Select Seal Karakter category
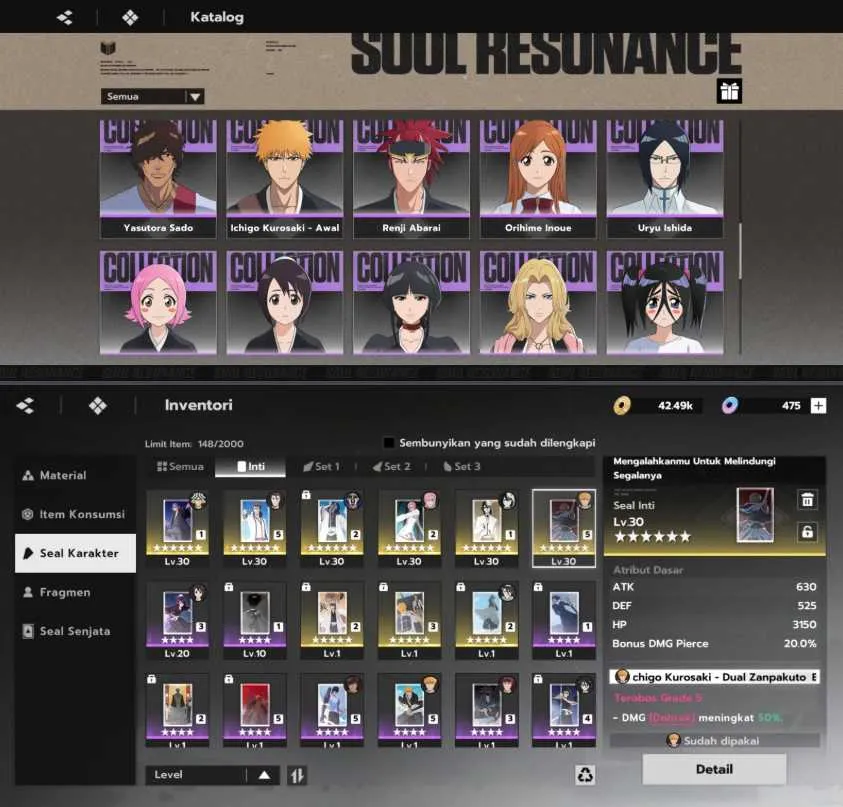Image resolution: width=843 pixels, height=807 pixels. tap(75, 553)
